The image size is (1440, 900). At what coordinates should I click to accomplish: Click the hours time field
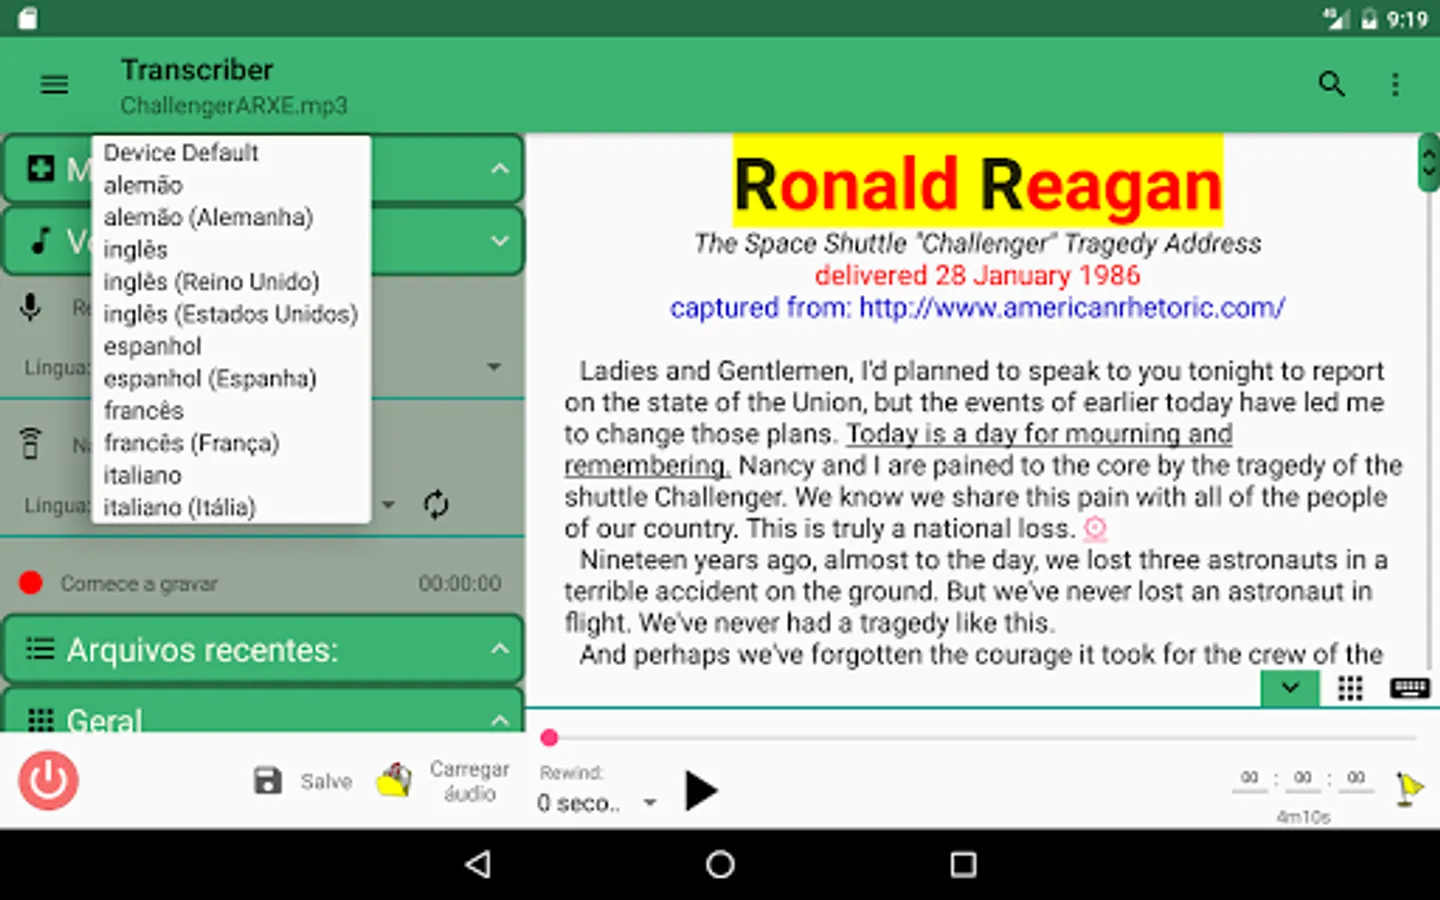click(1250, 778)
